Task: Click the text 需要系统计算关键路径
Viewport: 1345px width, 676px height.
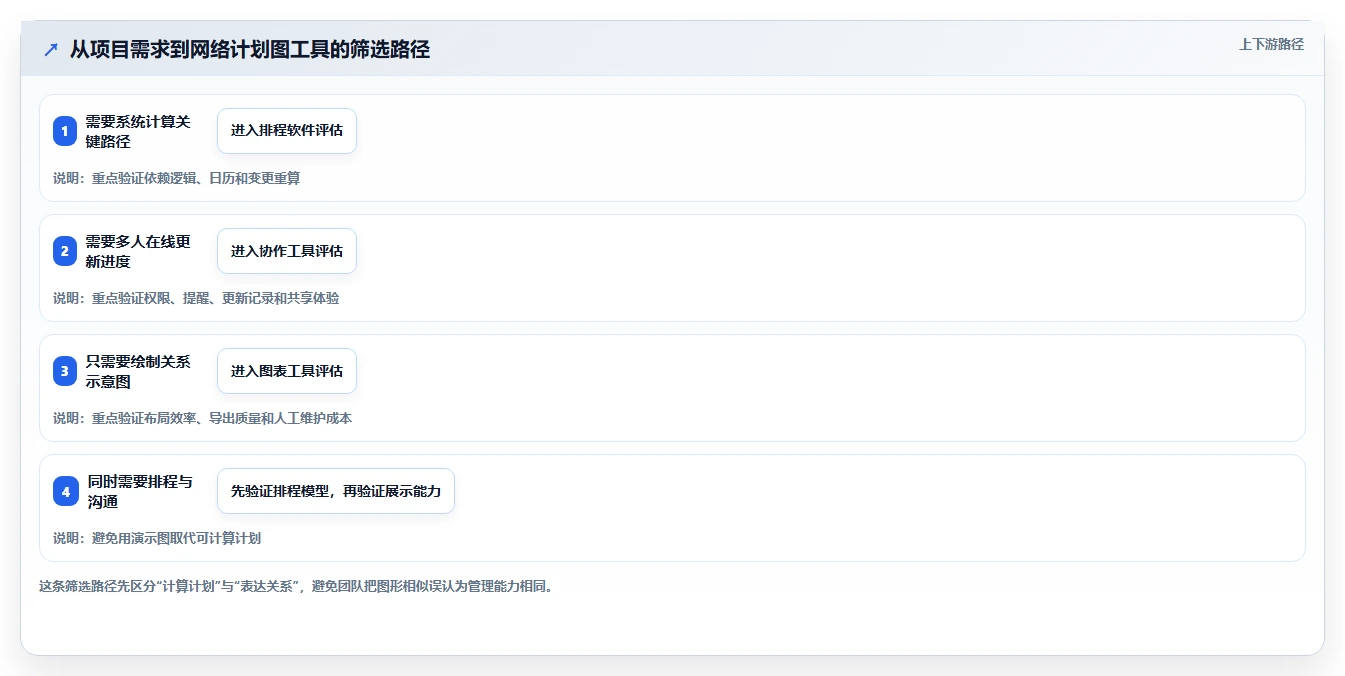Action: point(138,131)
